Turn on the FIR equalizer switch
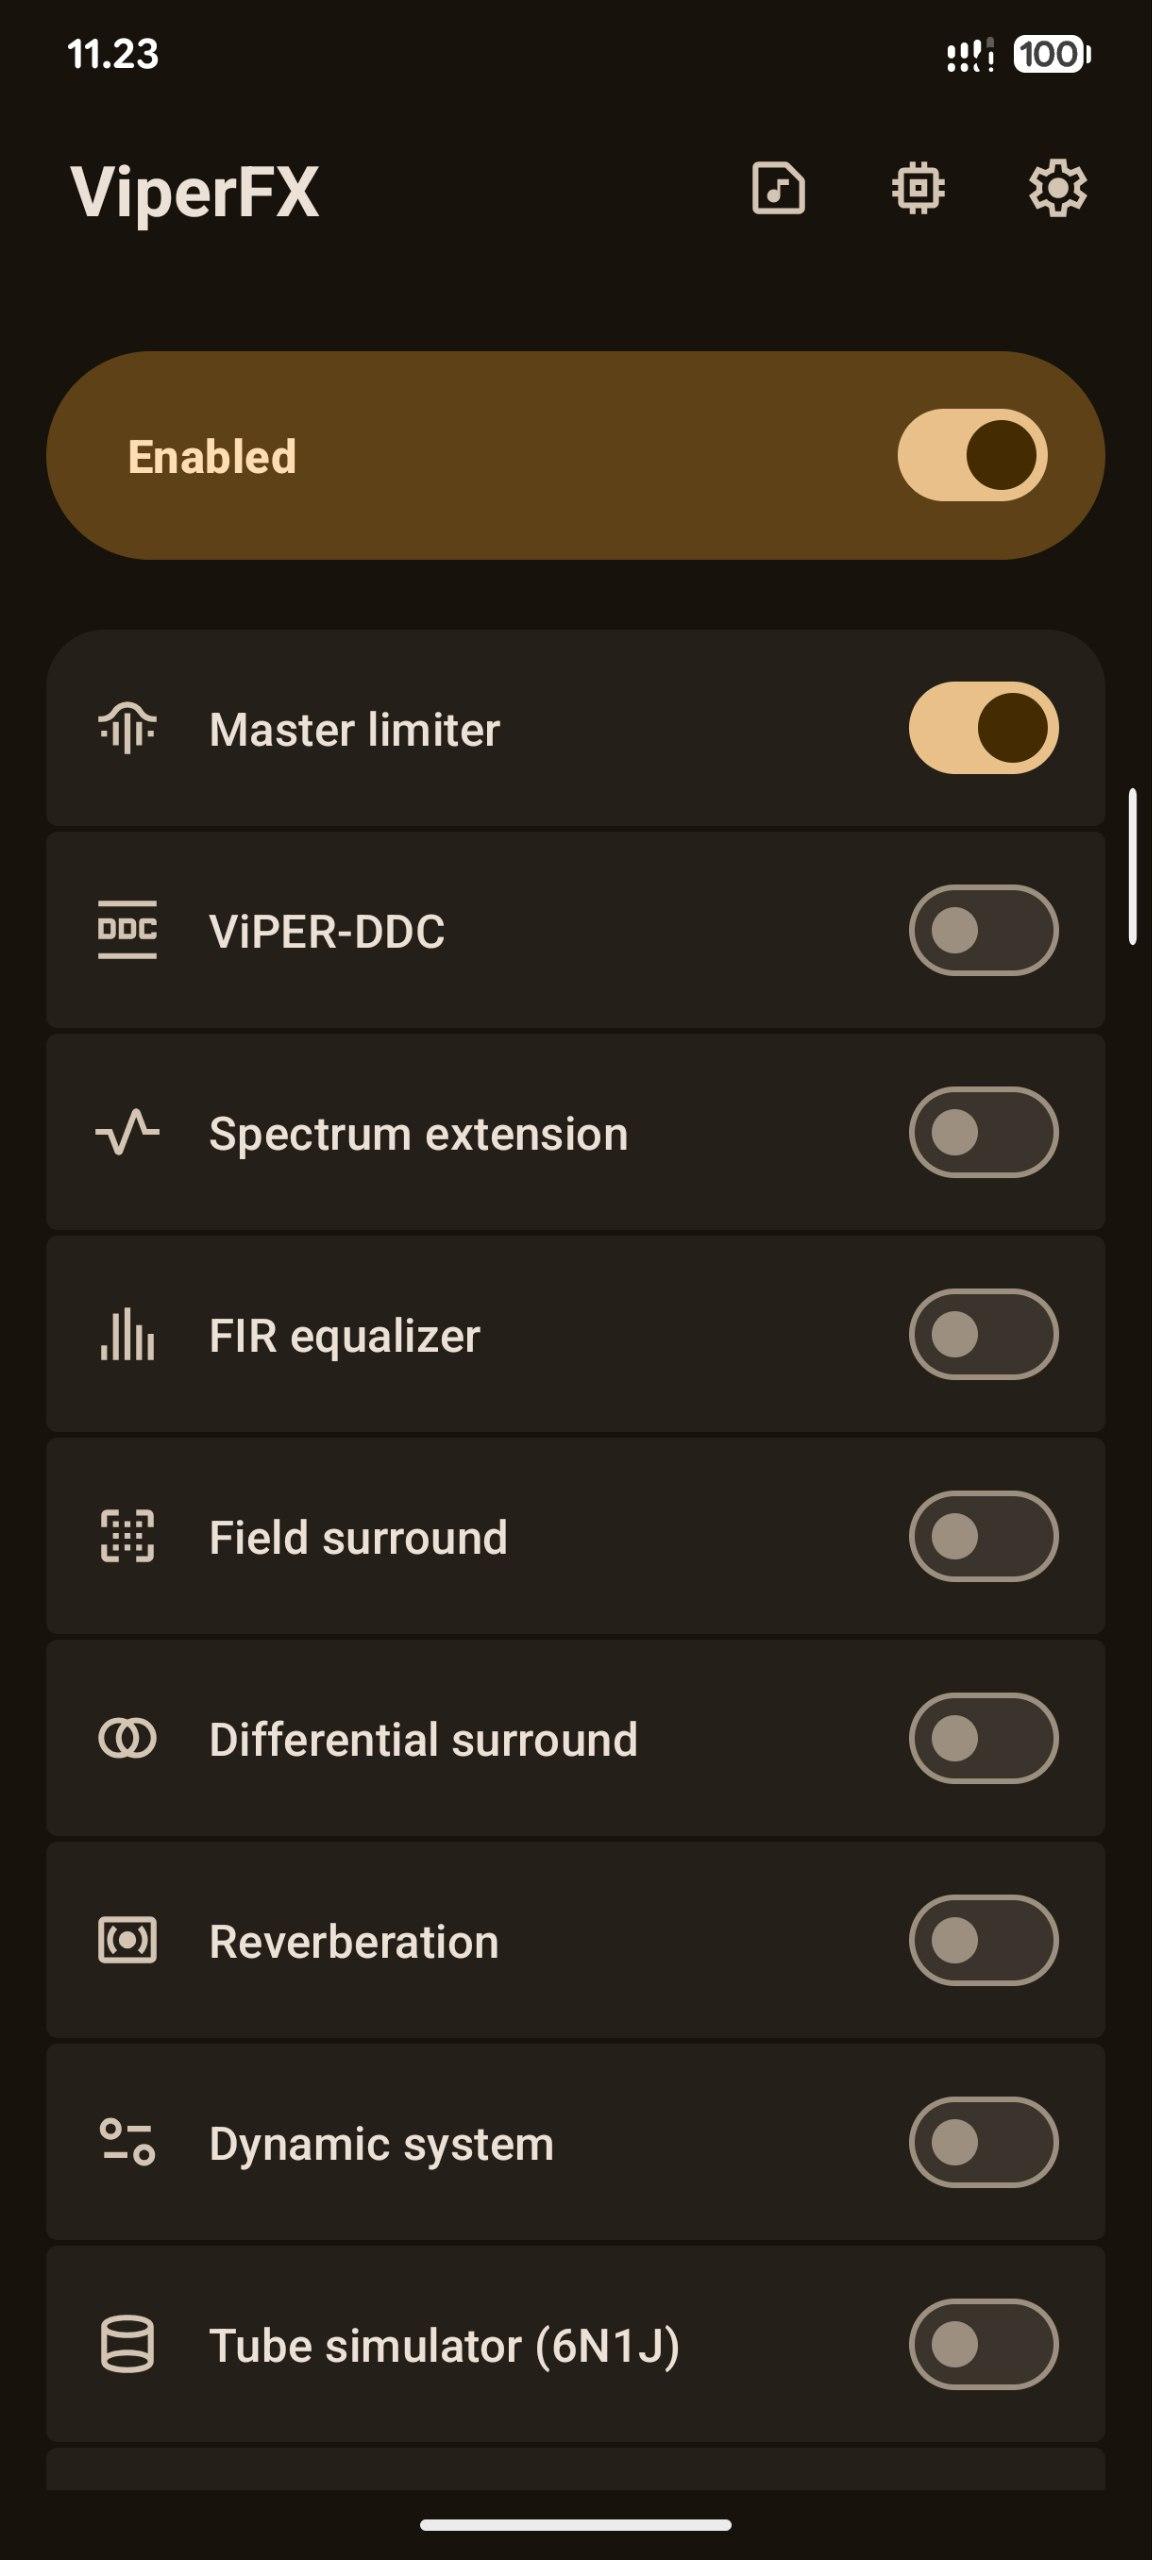Screen dimensions: 1152x2560 983,1334
